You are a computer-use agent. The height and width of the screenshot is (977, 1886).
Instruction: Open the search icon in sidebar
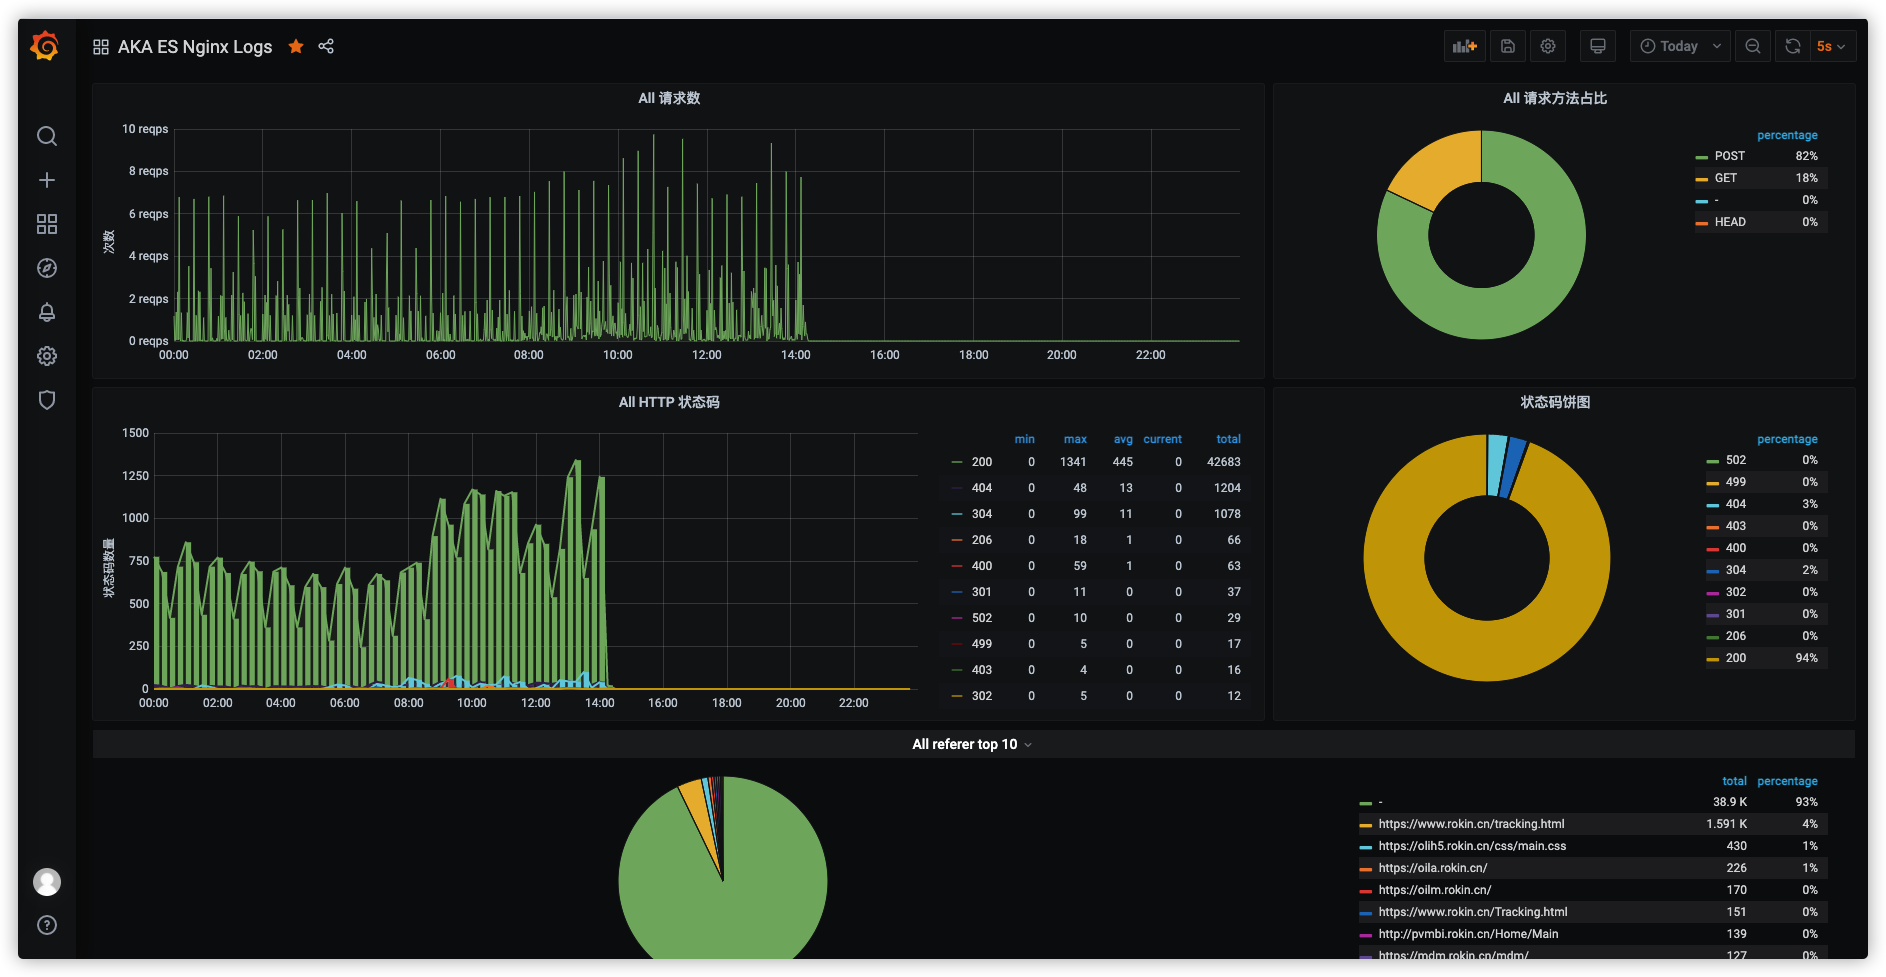[x=47, y=136]
